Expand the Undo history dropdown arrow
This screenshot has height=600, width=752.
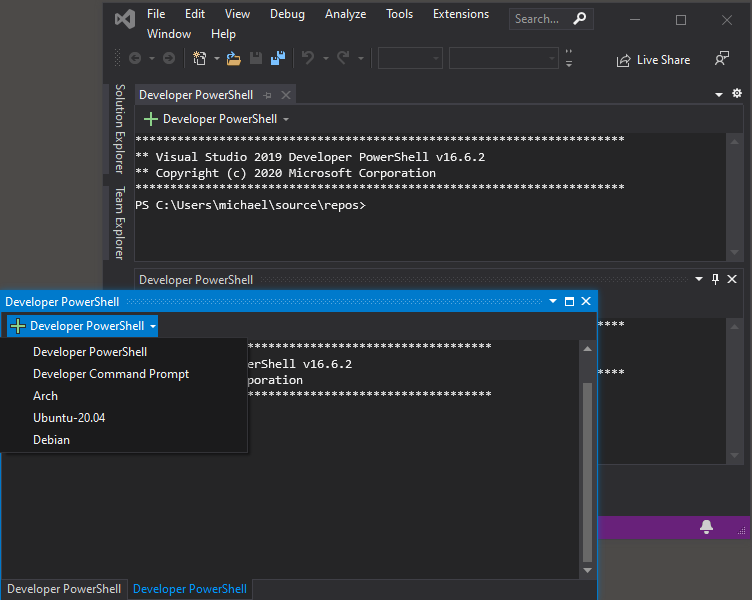tap(326, 59)
